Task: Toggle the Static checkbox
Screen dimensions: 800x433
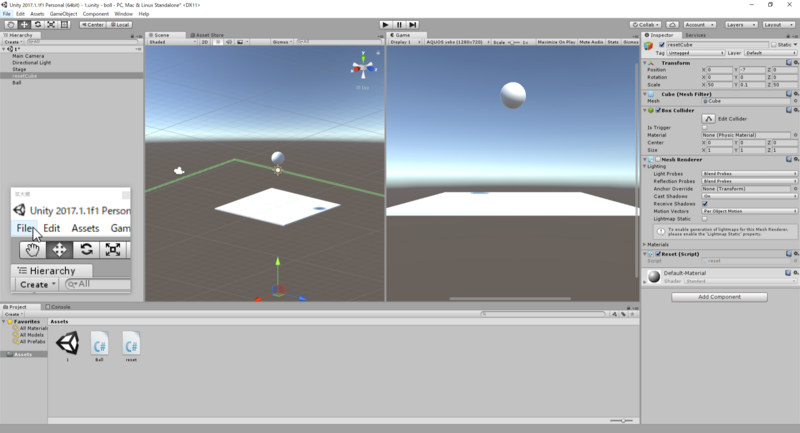Action: [773, 45]
